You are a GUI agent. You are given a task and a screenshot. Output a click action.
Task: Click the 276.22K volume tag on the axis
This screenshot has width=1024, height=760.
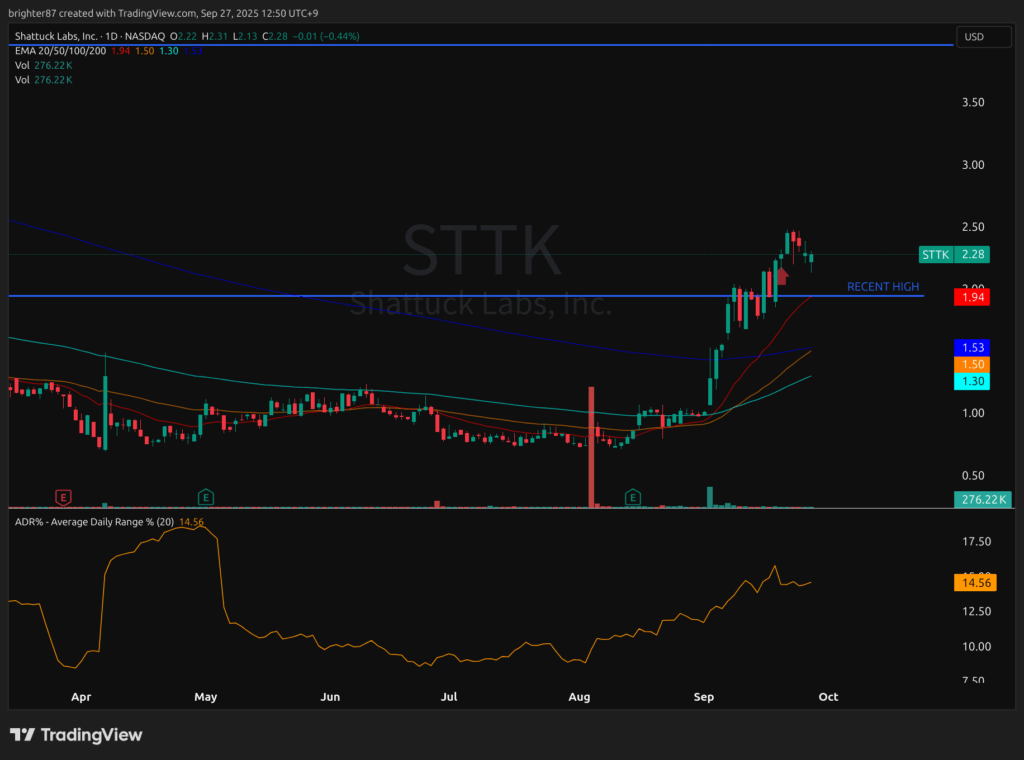click(x=983, y=499)
